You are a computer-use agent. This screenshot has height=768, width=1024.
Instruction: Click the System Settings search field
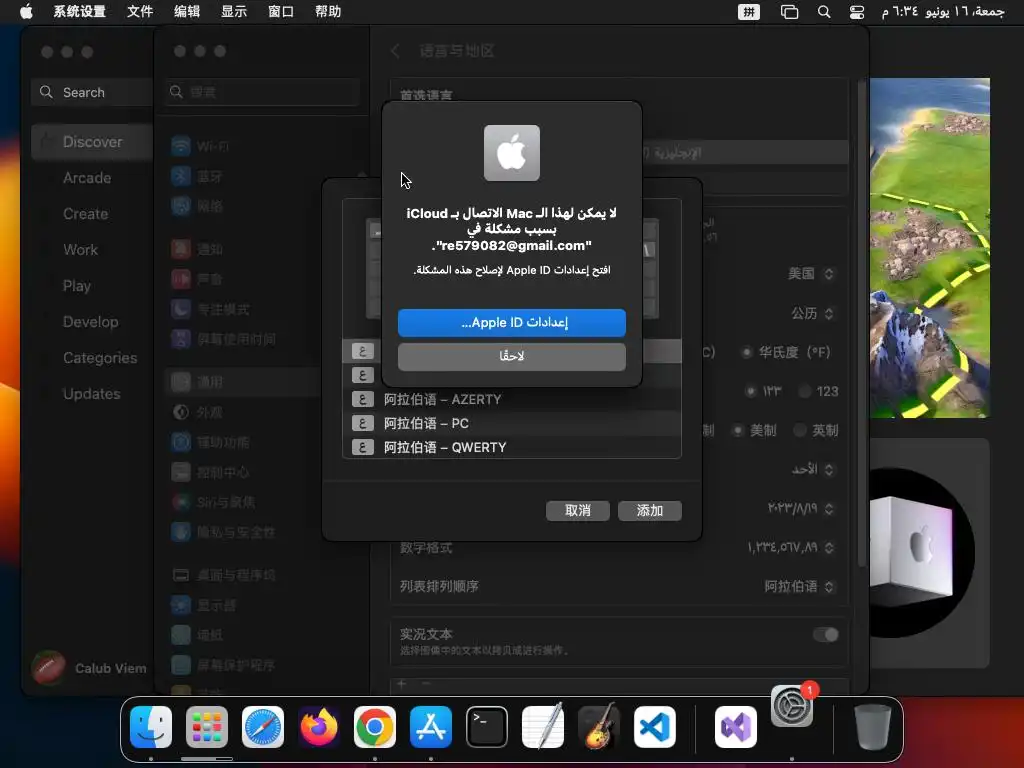[261, 91]
